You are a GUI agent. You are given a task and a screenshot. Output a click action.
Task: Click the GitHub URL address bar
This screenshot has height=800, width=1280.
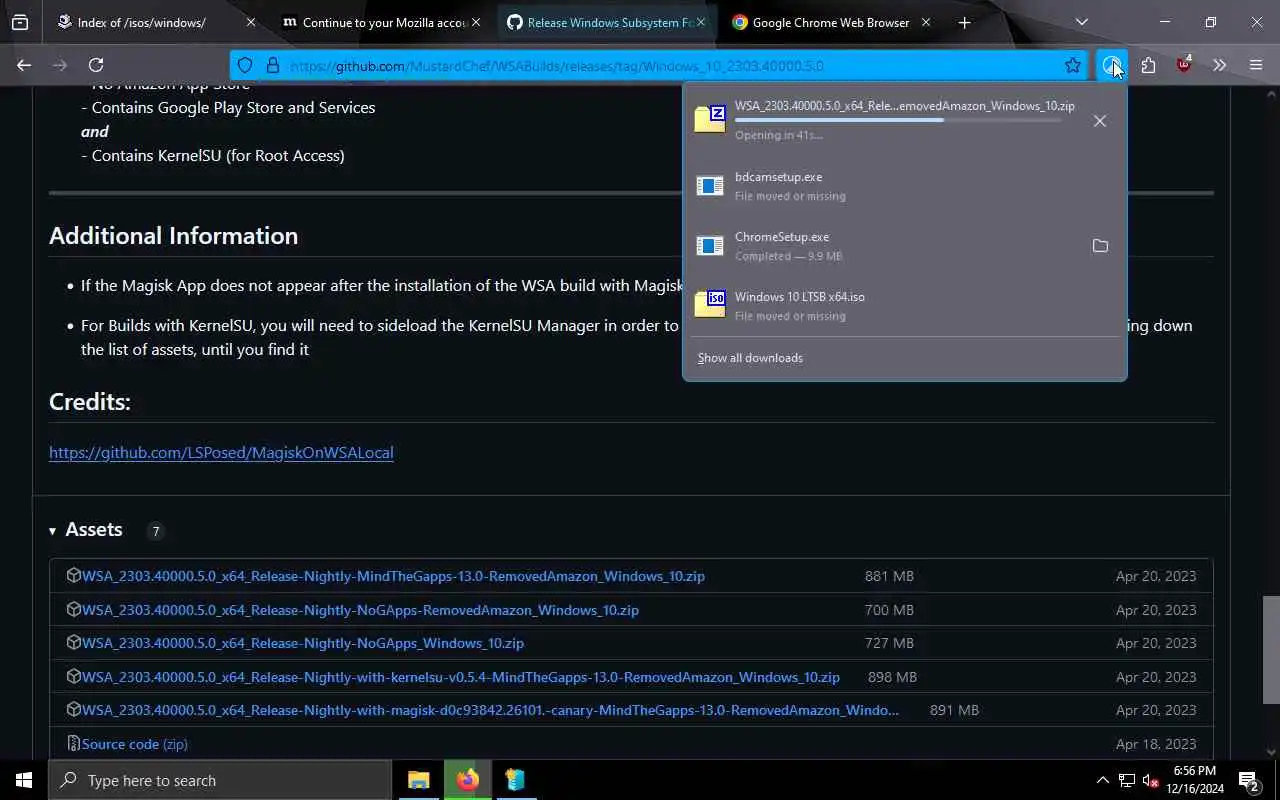point(660,66)
